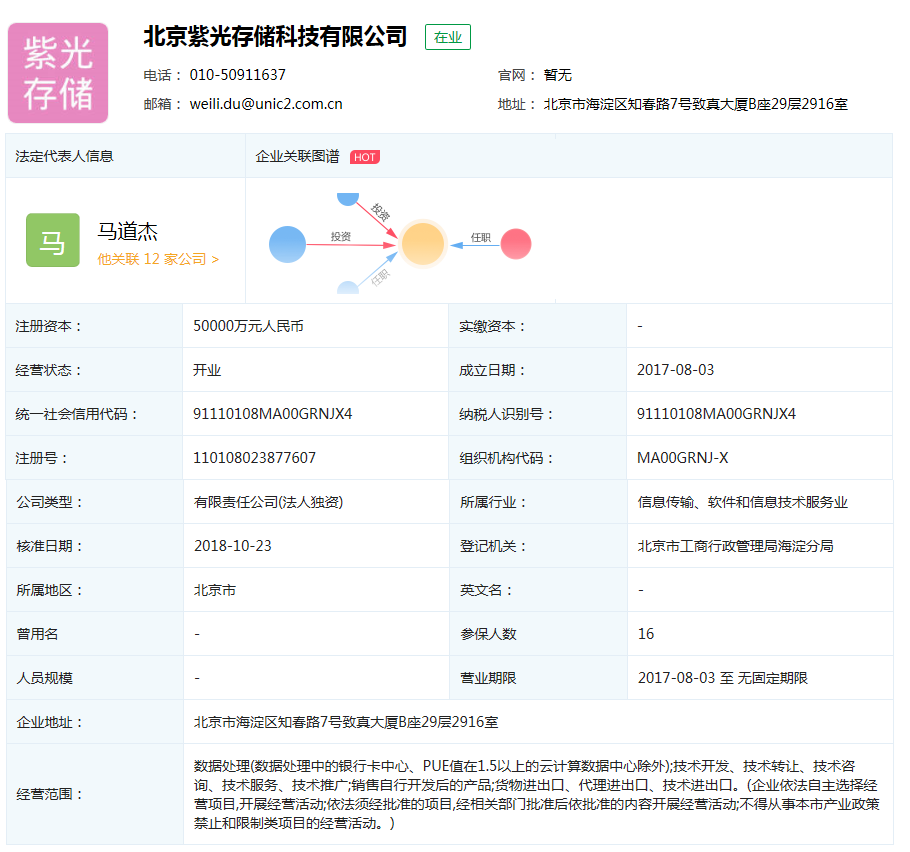The height and width of the screenshot is (852, 910).
Task: Open legal representative 马道杰 profile
Action: [128, 232]
